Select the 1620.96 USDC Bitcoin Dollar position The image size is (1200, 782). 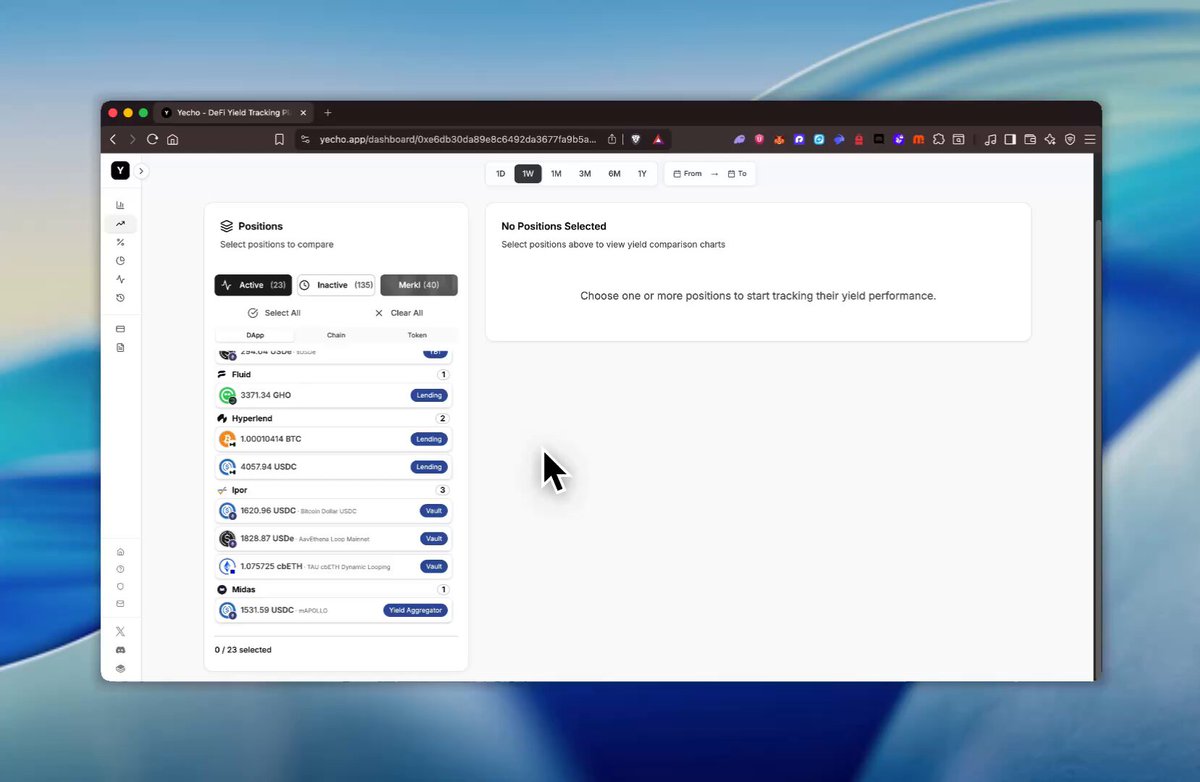pos(334,511)
